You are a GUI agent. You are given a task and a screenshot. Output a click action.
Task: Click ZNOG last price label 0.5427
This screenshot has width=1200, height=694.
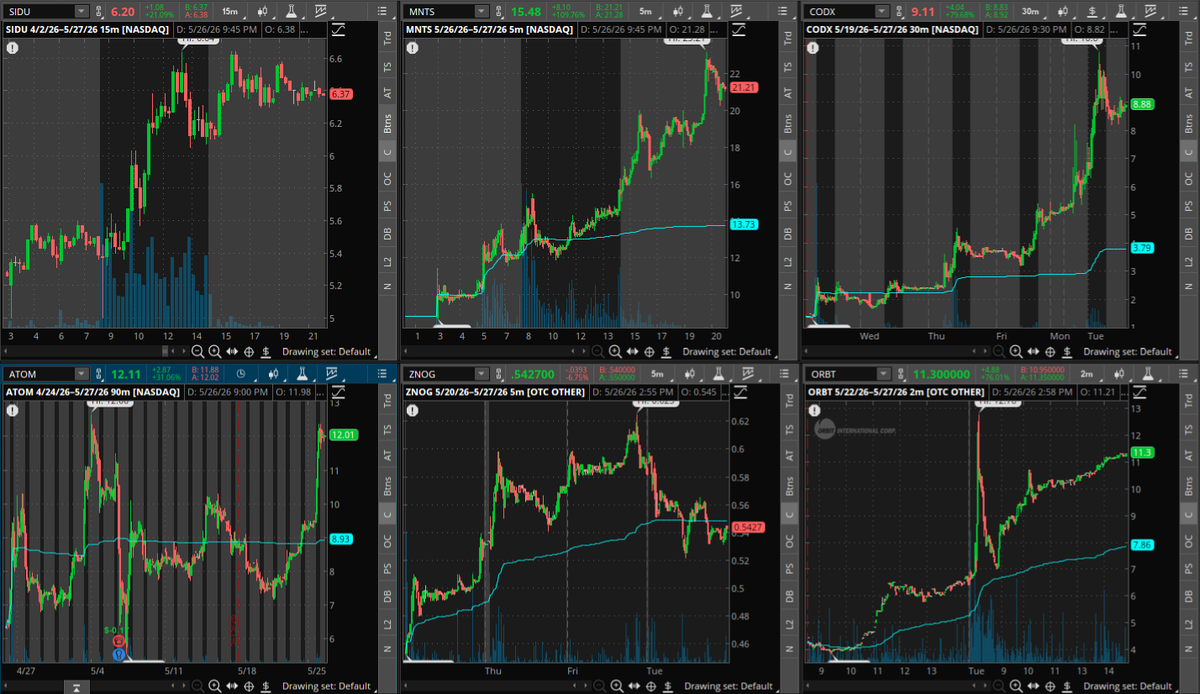point(747,527)
